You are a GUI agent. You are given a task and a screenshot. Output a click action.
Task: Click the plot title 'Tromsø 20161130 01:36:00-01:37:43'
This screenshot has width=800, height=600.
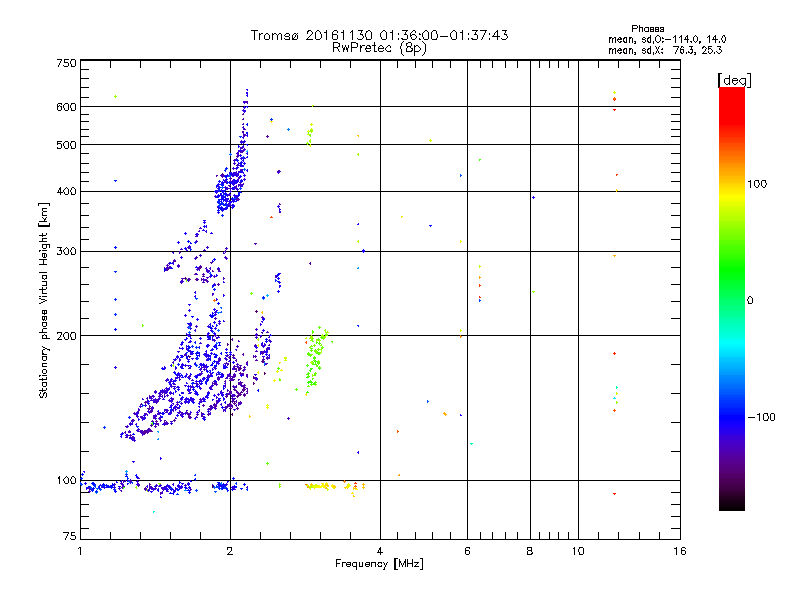(x=379, y=35)
